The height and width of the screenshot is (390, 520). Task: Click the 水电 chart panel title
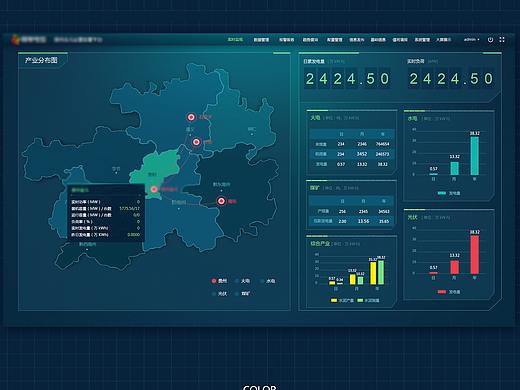pos(412,118)
